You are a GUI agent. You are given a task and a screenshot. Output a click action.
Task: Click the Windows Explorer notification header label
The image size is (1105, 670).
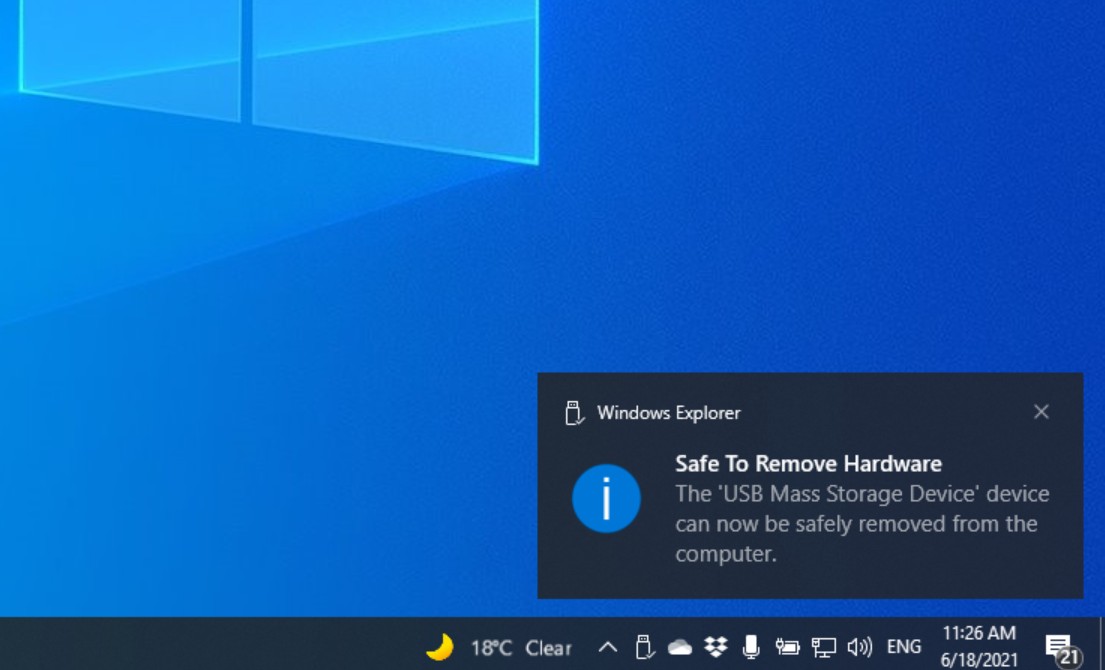tap(668, 413)
